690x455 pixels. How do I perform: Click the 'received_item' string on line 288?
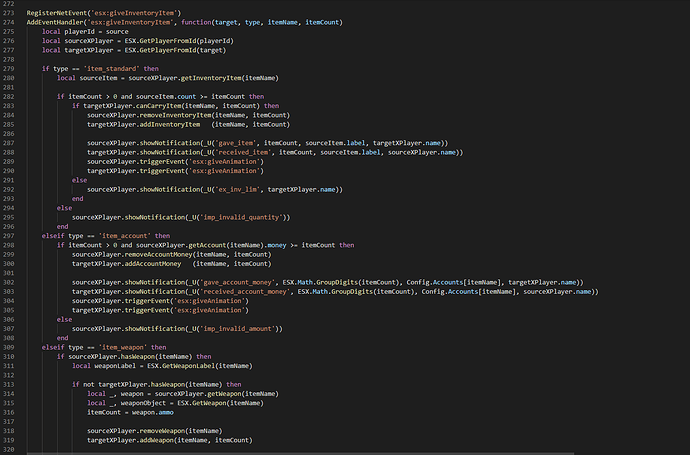pos(243,152)
